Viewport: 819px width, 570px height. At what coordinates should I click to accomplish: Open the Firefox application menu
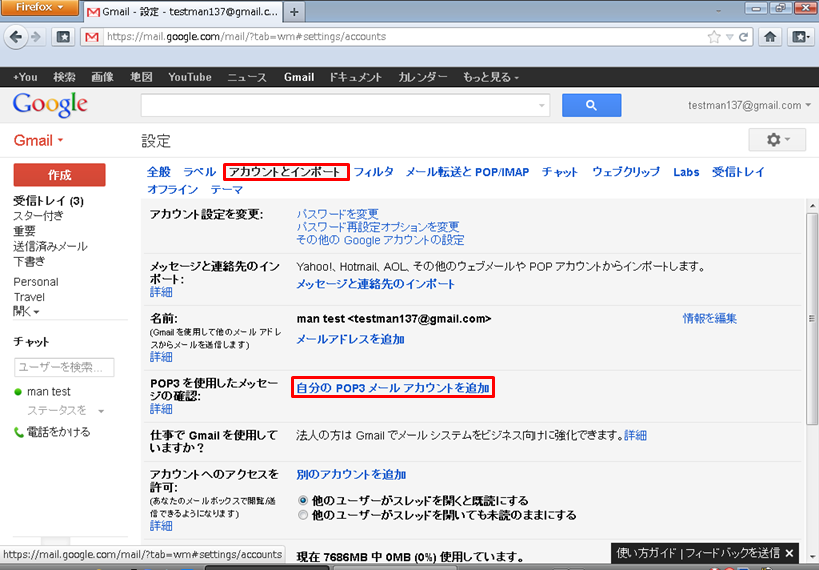[x=39, y=7]
